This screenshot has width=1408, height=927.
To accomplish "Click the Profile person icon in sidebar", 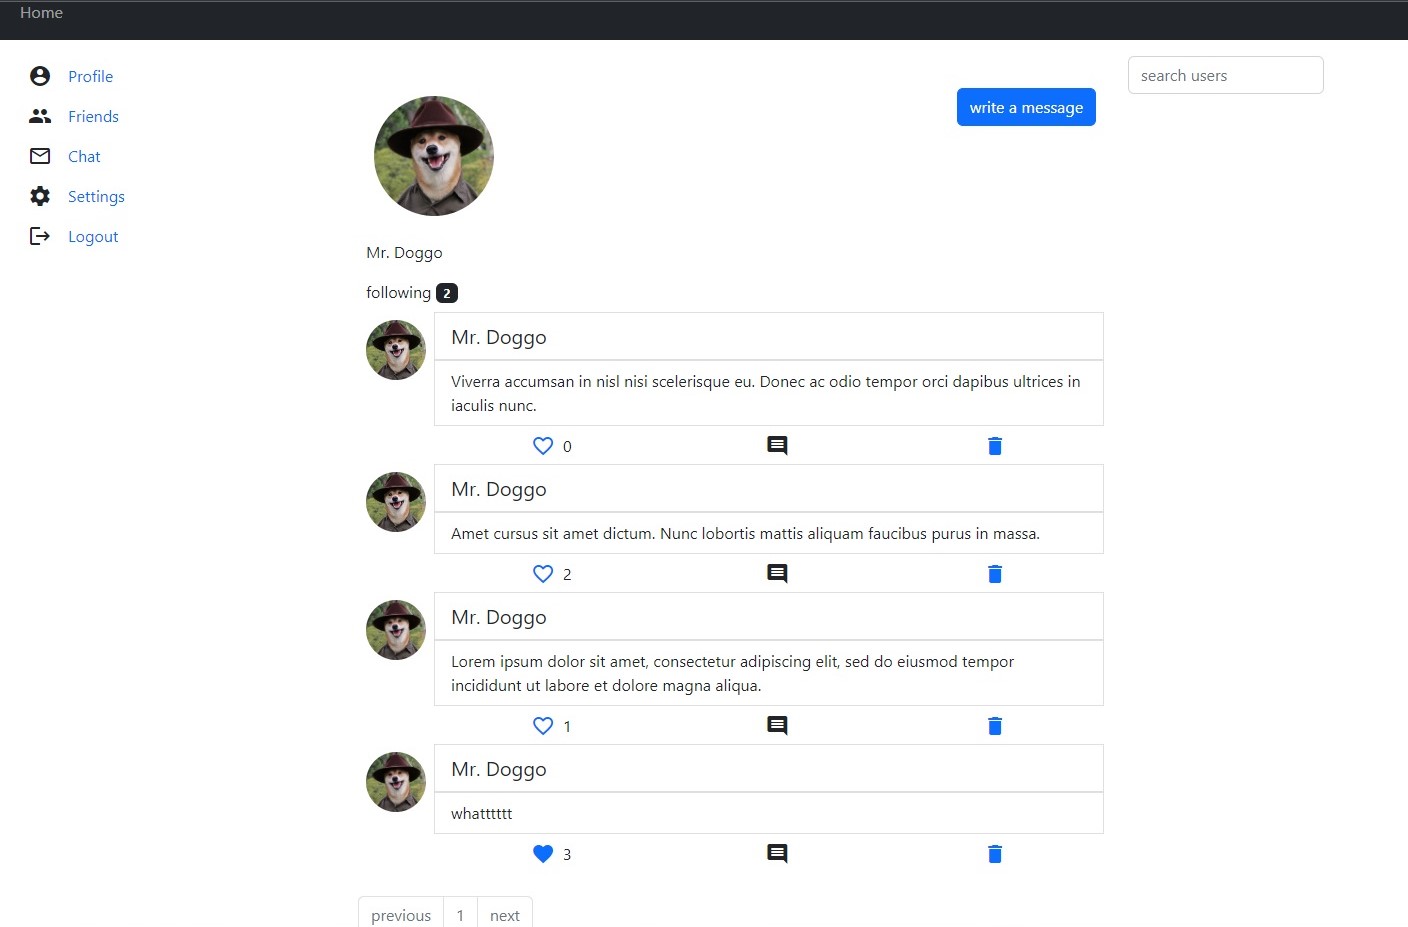I will tap(40, 75).
